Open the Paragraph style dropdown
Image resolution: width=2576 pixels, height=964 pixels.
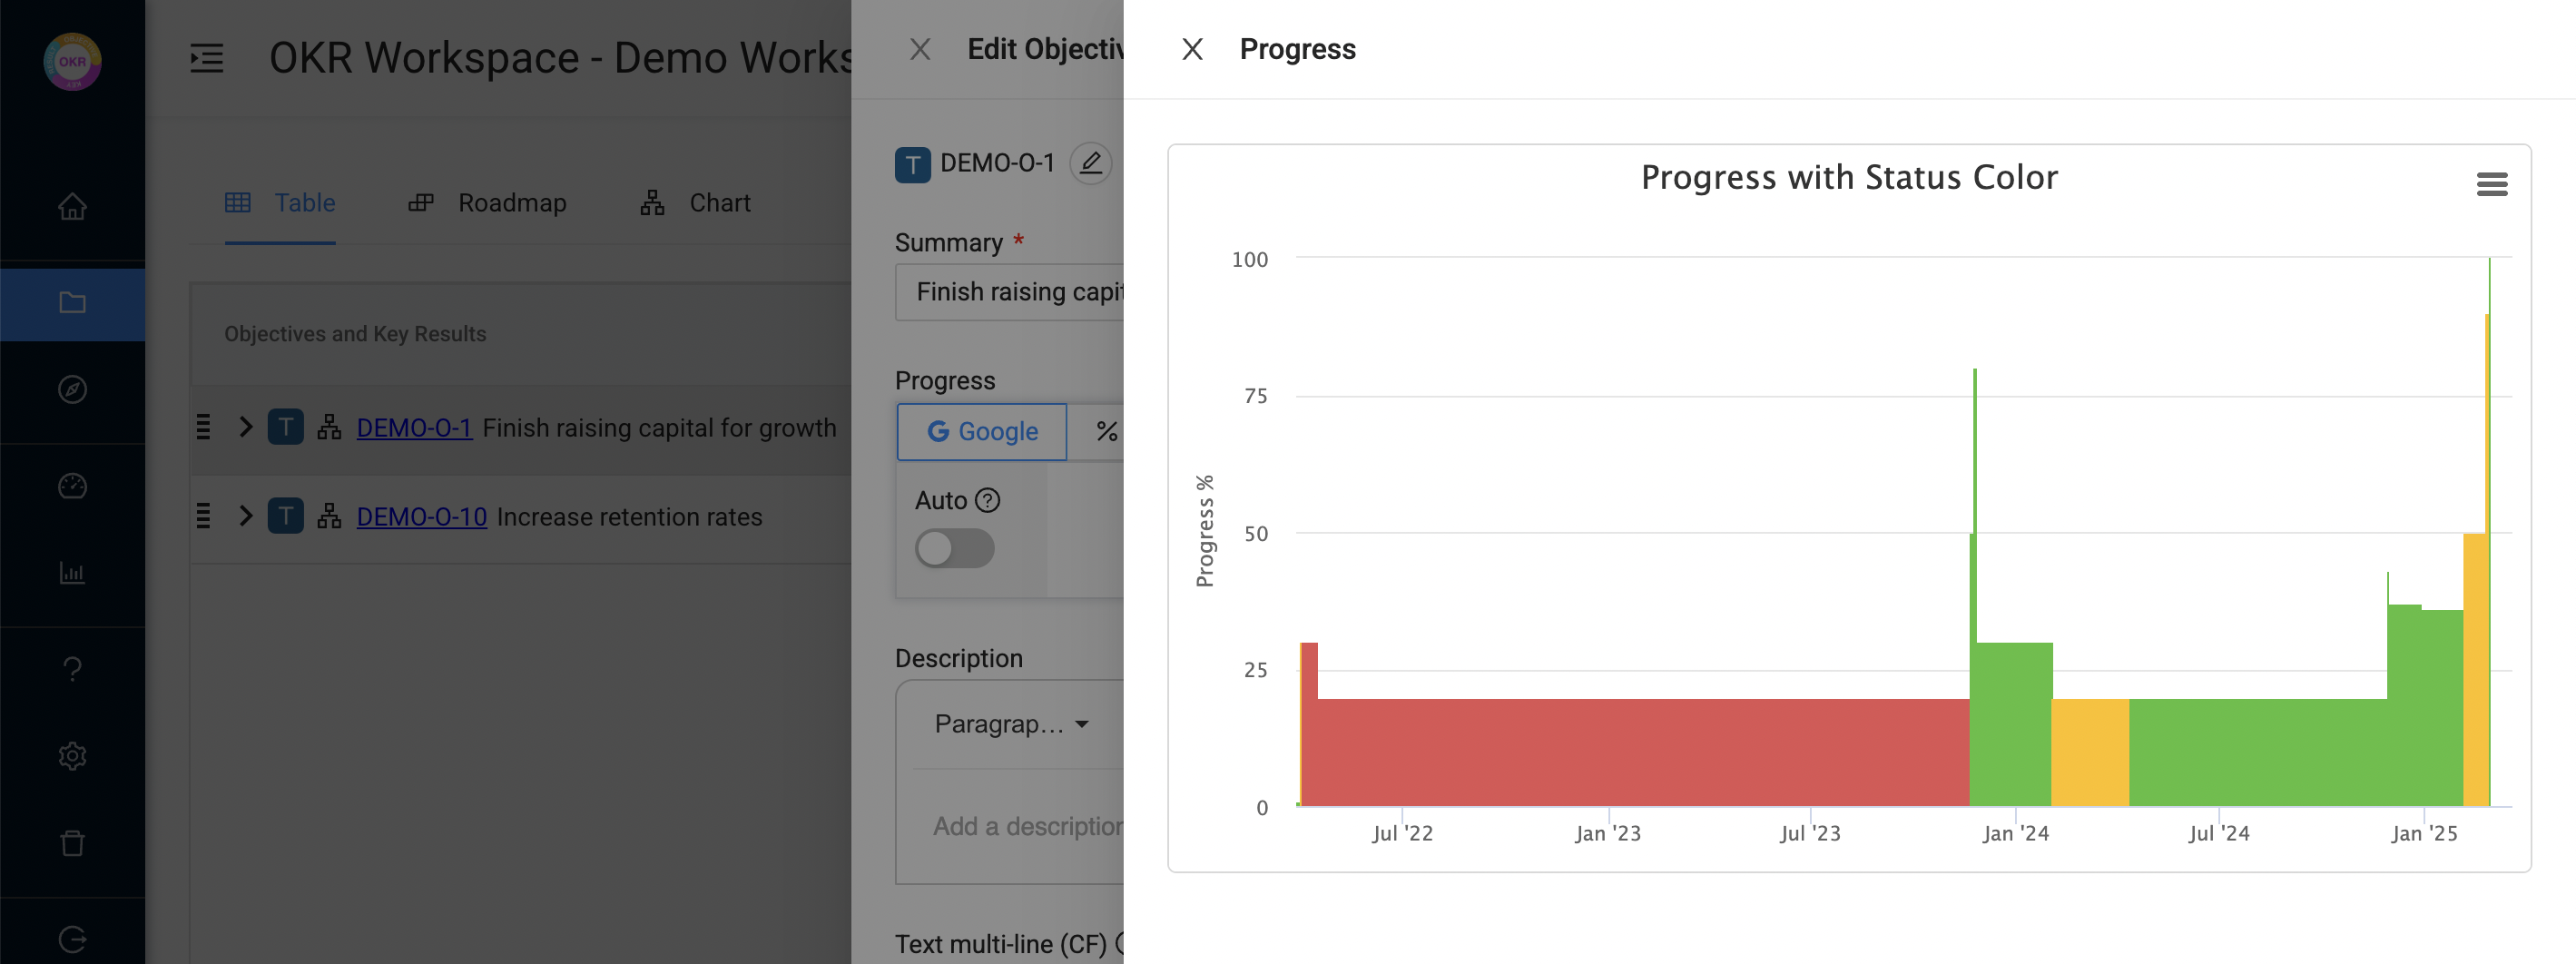coord(1011,724)
